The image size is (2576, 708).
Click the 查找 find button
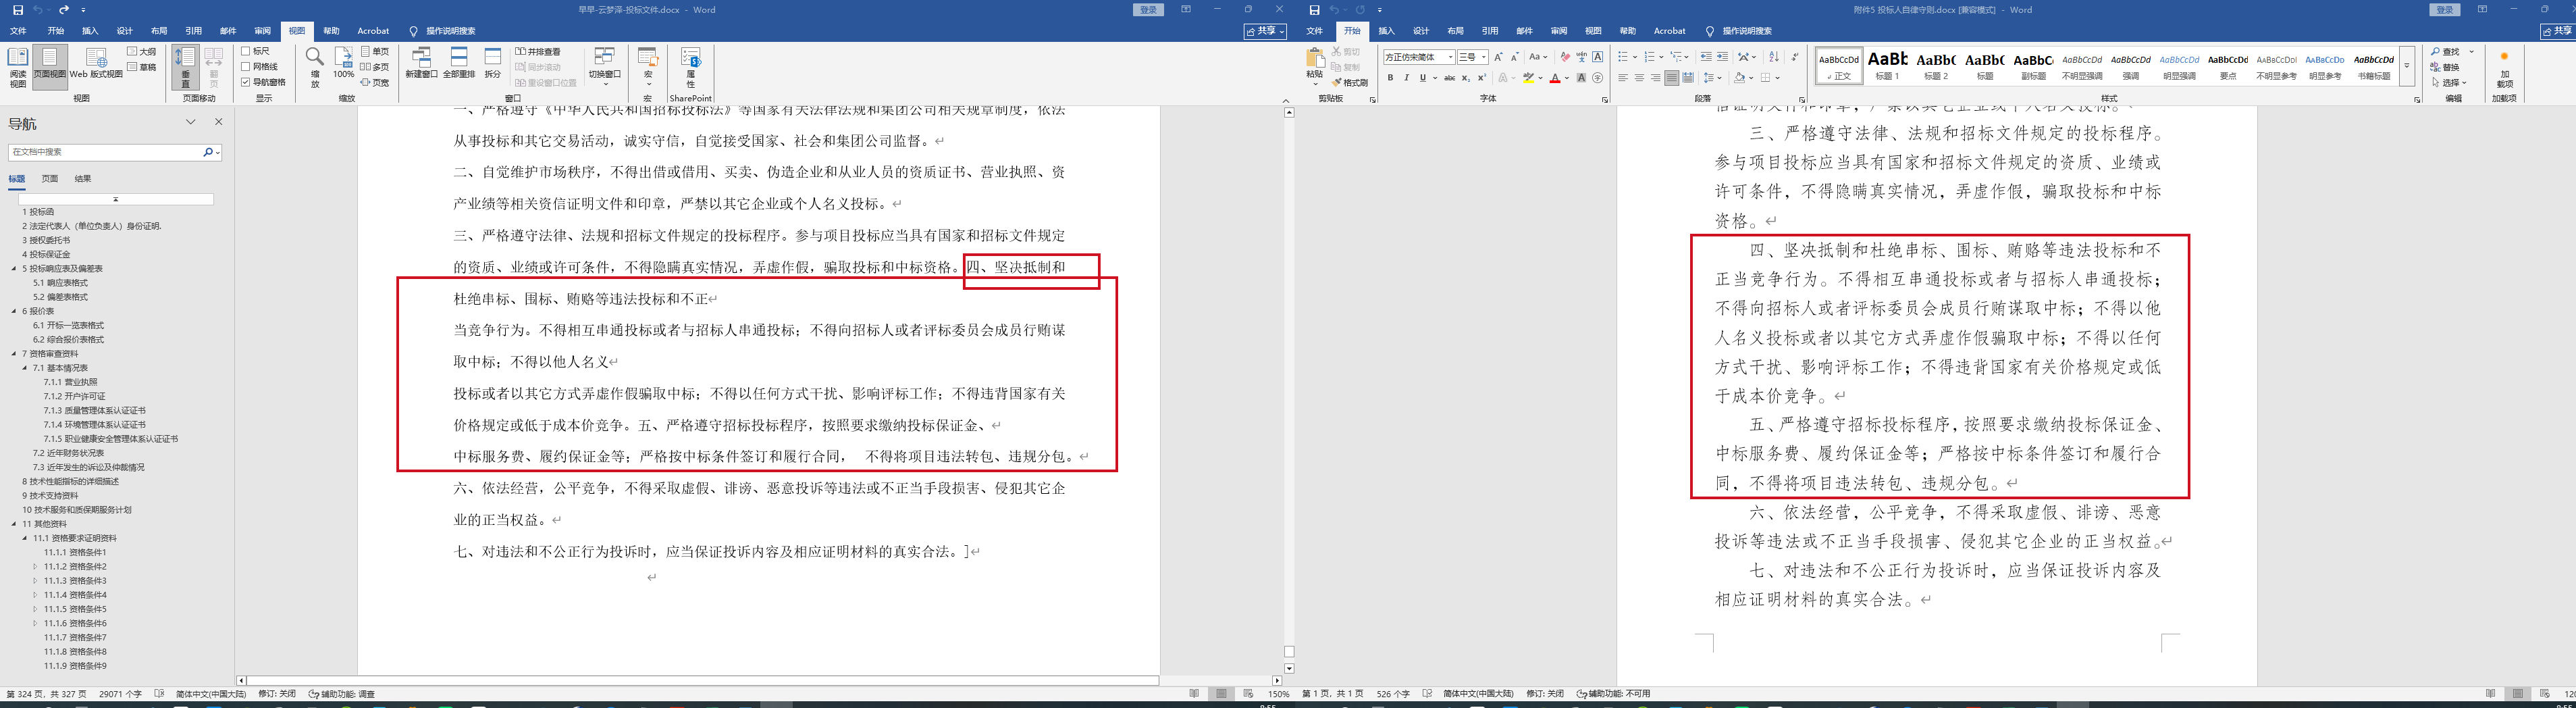tap(2446, 51)
